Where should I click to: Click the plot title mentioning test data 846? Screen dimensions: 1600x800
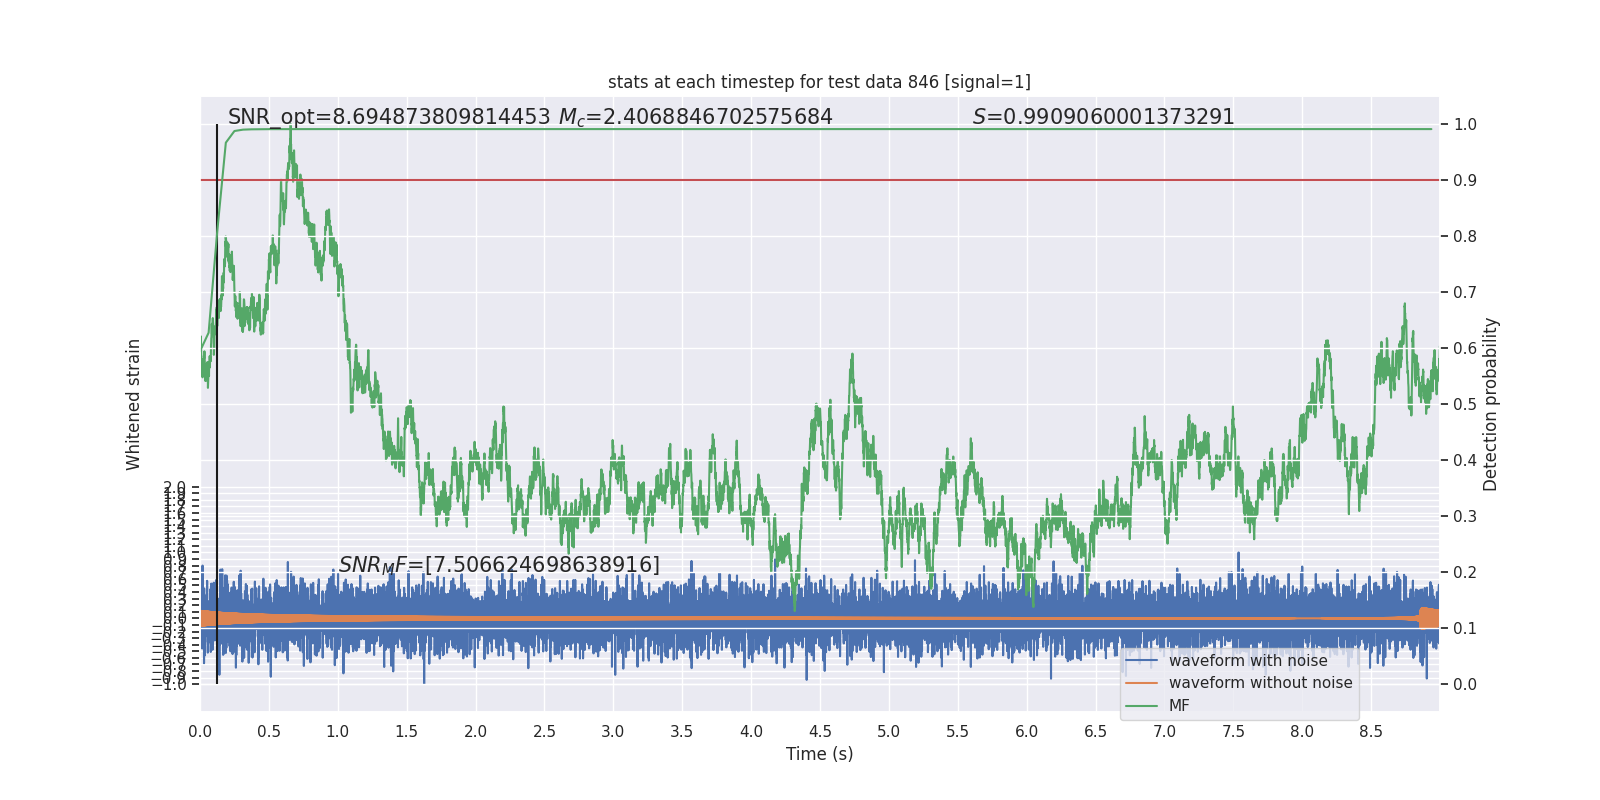point(819,82)
